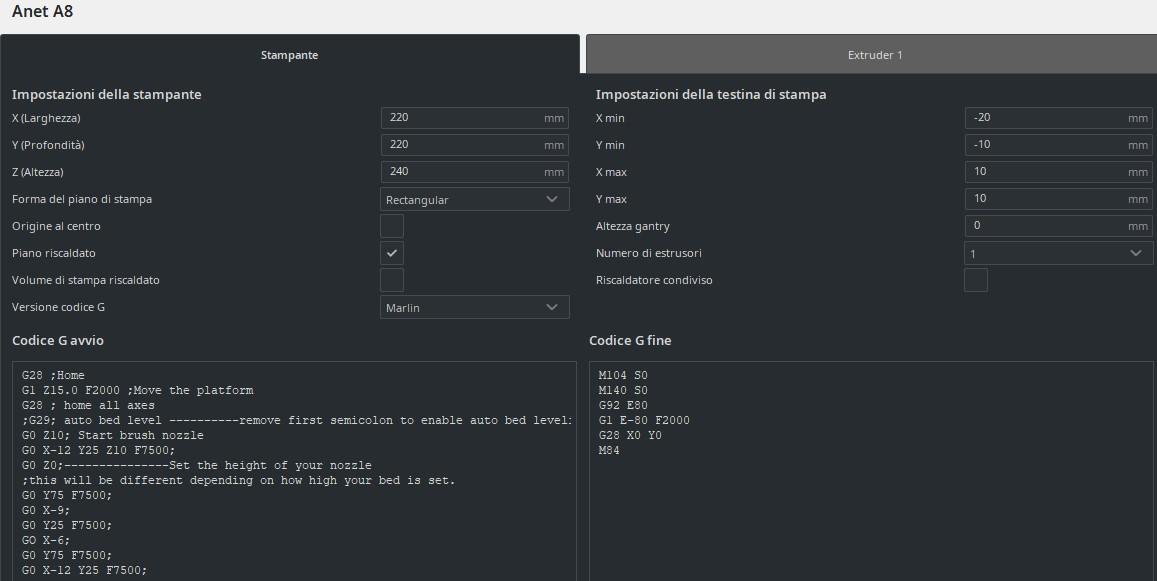Edit the Altezza gantry value field

(1058, 226)
